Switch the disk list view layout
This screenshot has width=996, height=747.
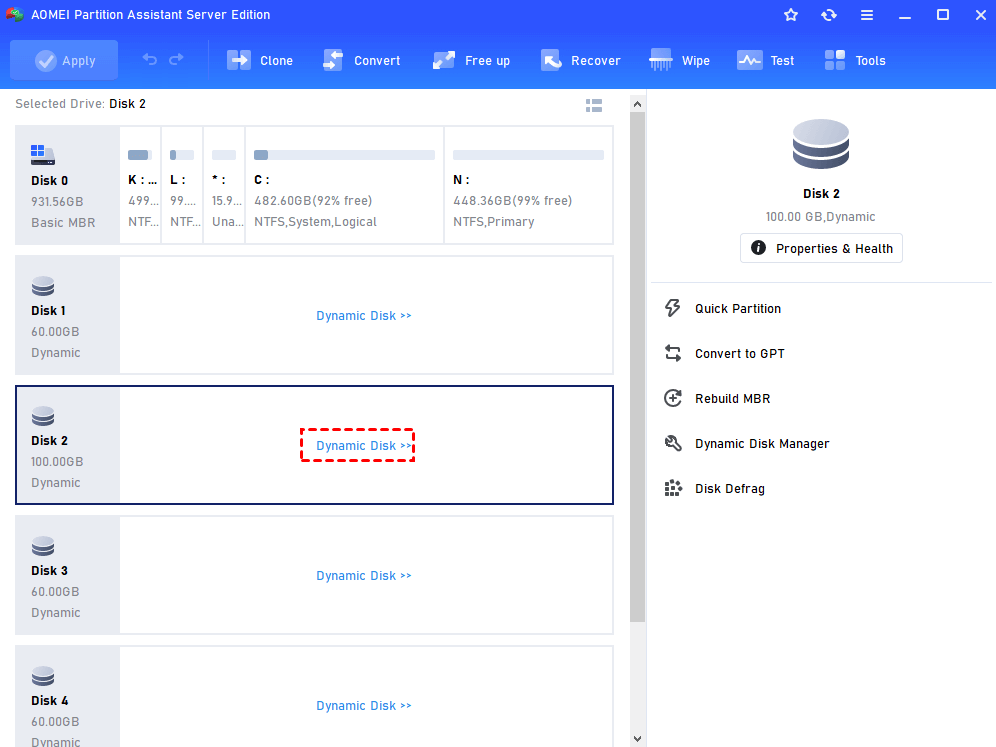(594, 105)
